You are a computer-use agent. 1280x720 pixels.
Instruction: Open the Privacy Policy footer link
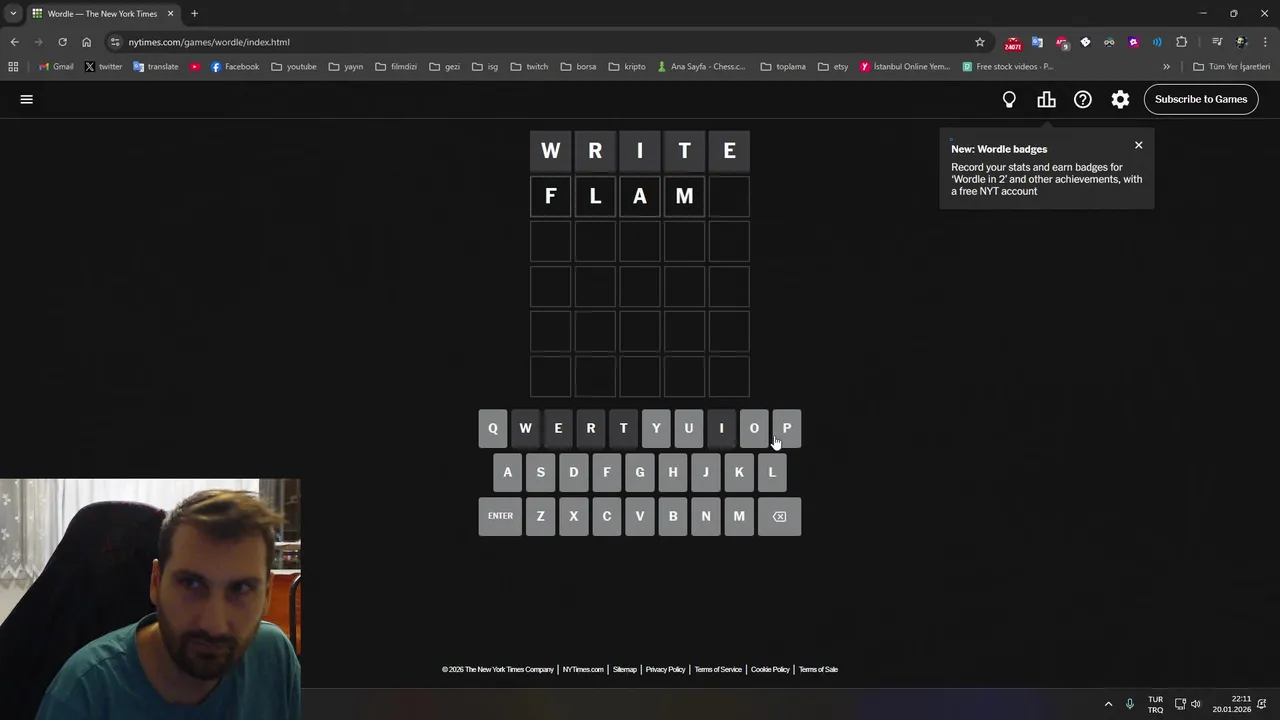[665, 669]
